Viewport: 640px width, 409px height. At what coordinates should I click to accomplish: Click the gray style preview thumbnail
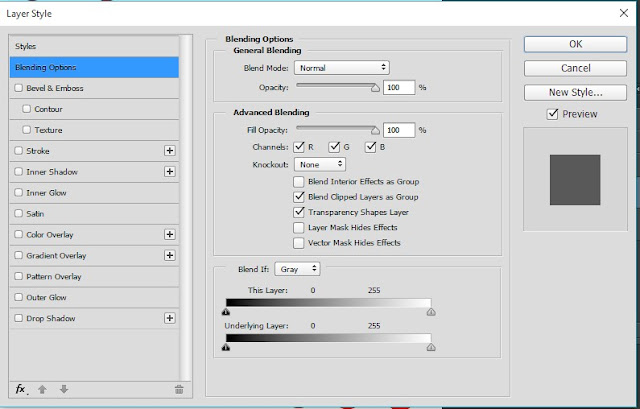tap(575, 180)
